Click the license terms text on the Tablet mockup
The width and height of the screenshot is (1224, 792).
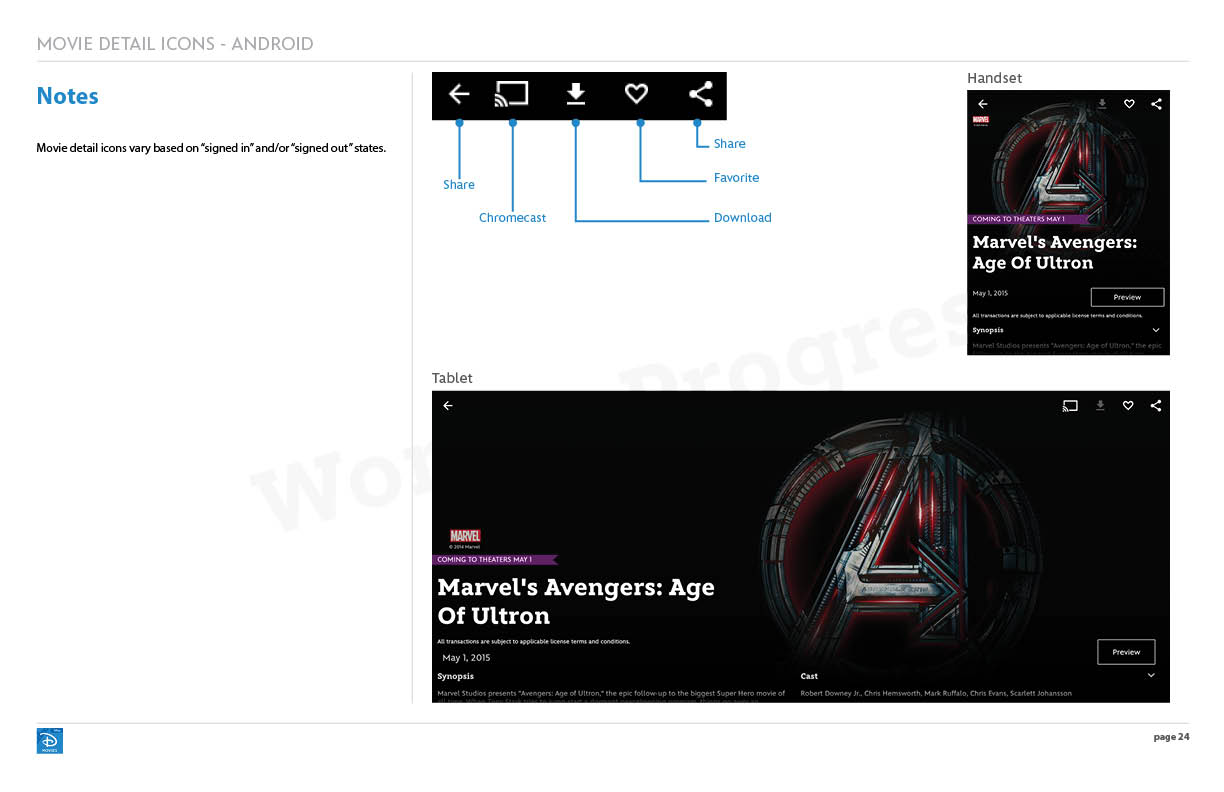pyautogui.click(x=534, y=641)
